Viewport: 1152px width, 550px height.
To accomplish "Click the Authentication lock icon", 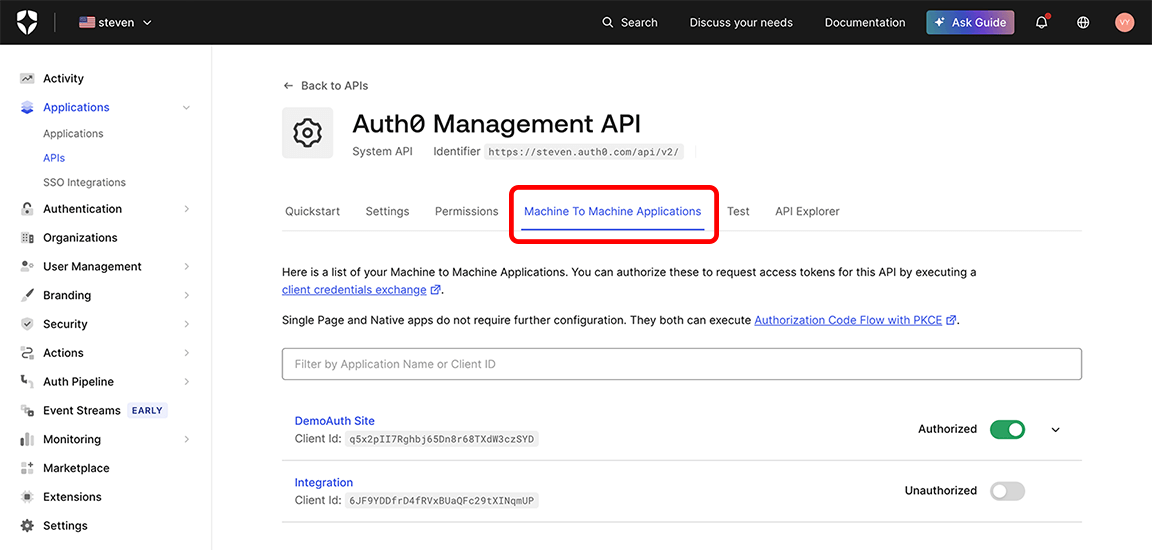I will (x=27, y=209).
